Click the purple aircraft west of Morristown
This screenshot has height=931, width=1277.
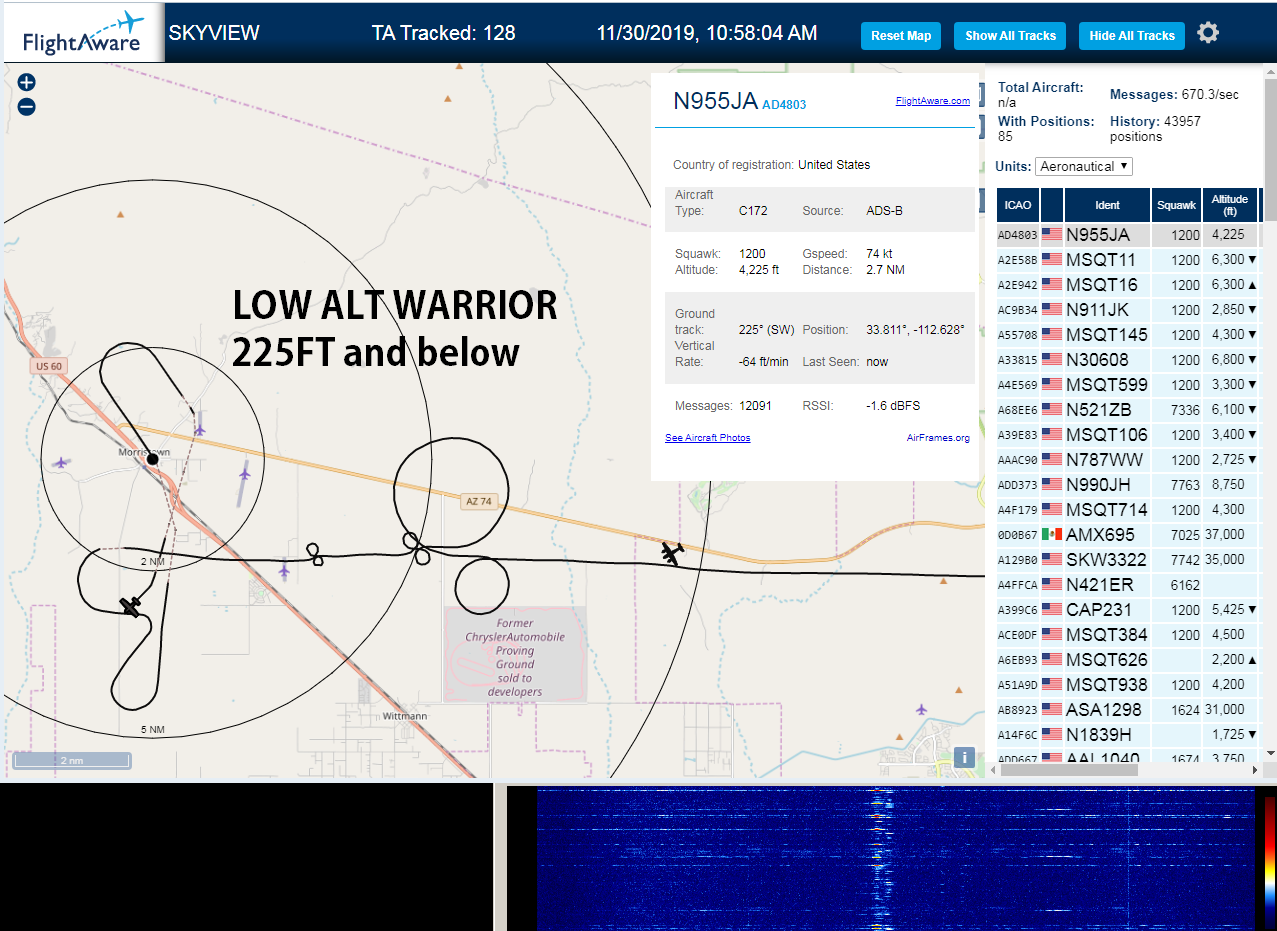pos(62,462)
